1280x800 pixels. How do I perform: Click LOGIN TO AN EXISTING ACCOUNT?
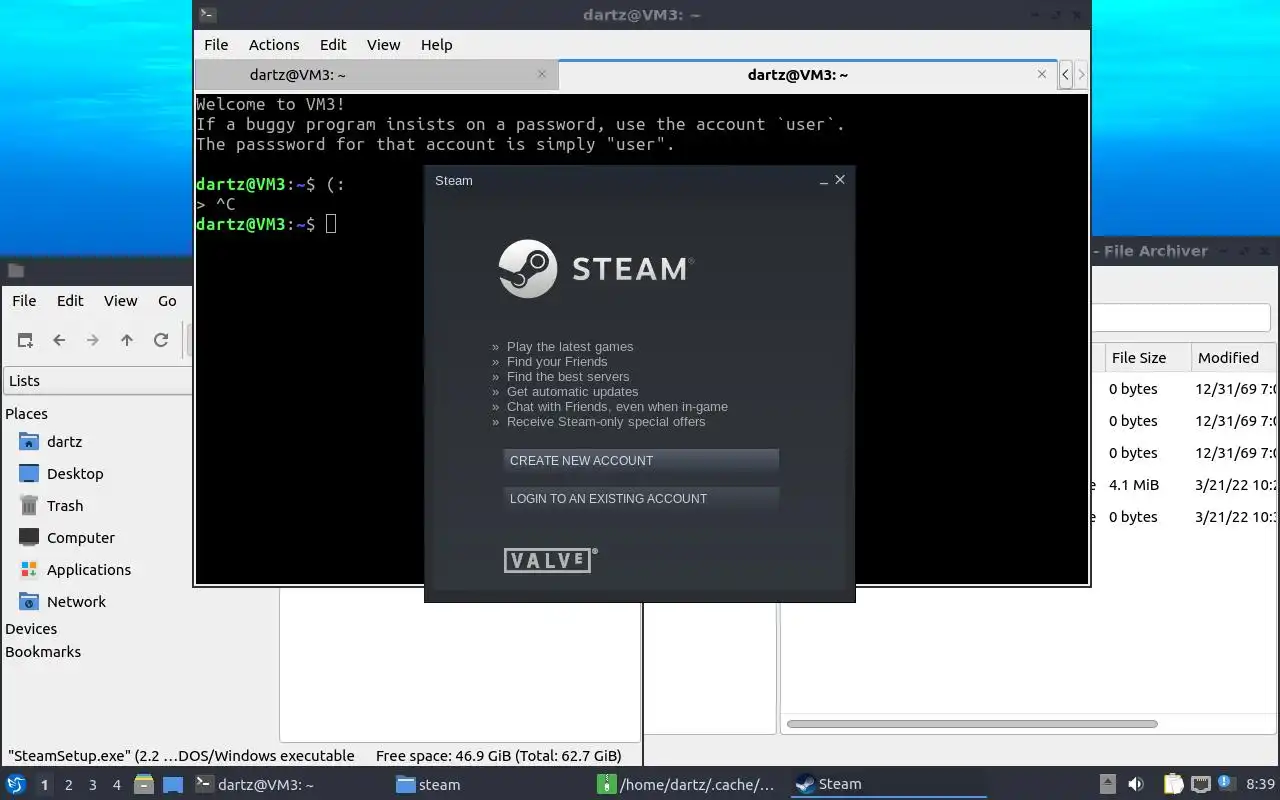coord(640,499)
